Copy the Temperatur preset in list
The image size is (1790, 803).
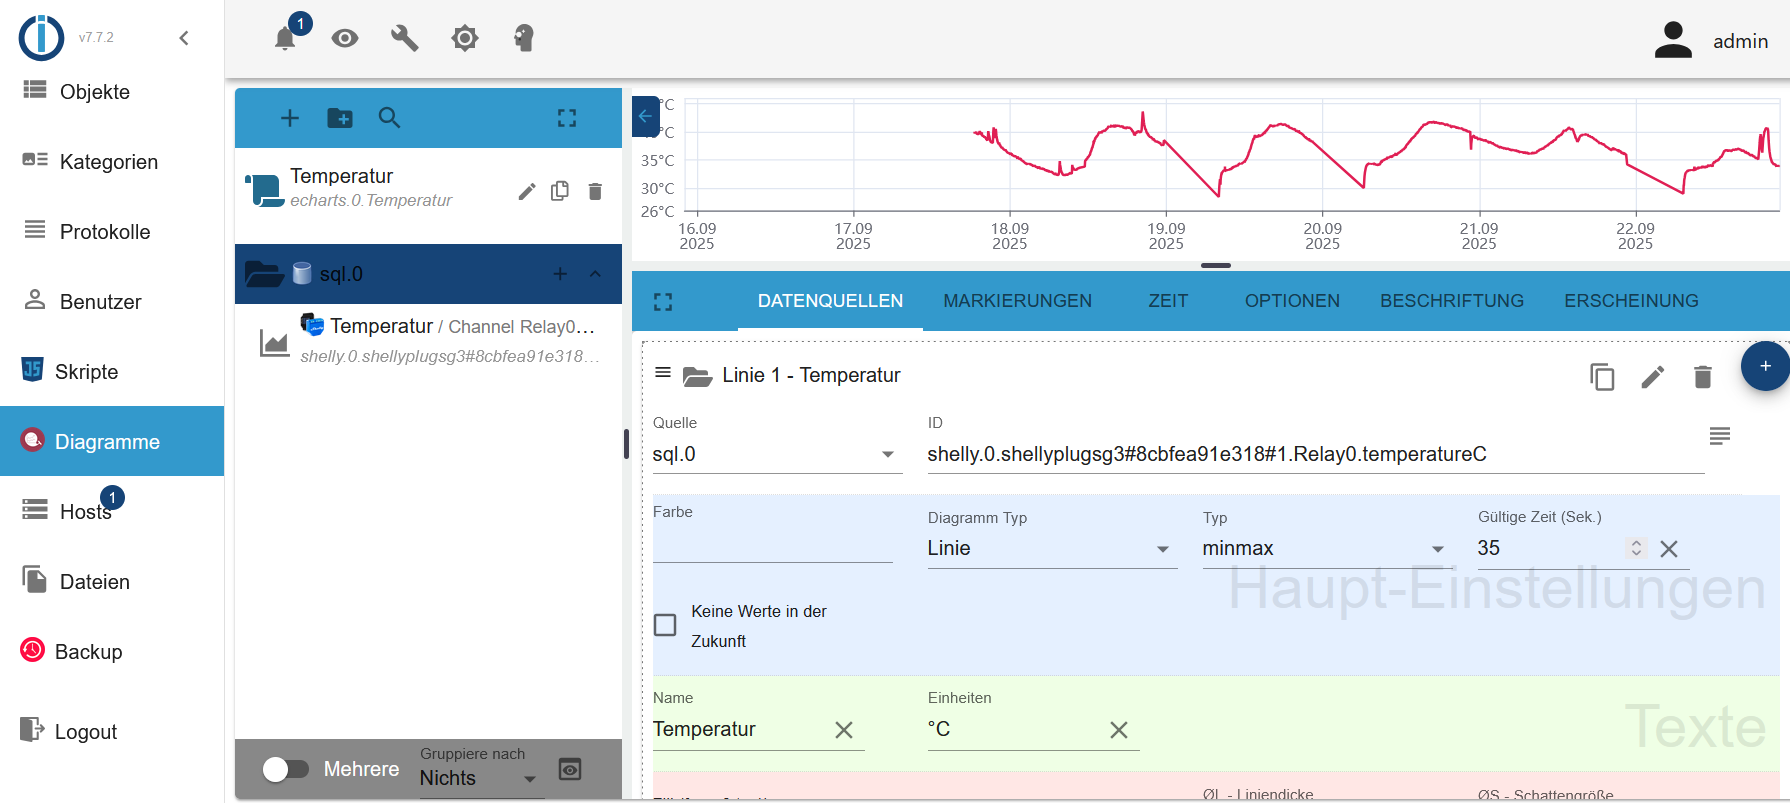[560, 191]
